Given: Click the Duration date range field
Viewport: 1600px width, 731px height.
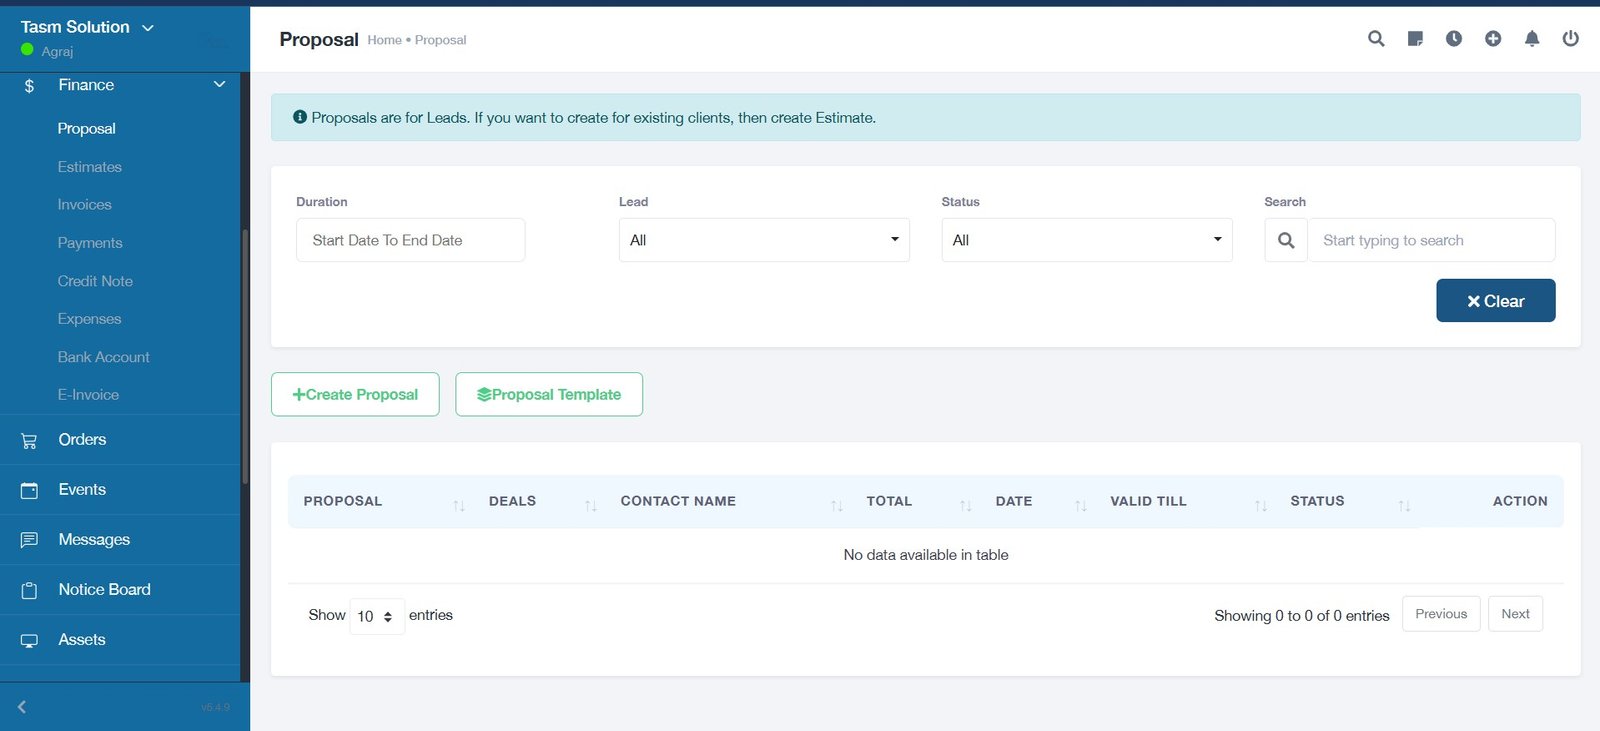Looking at the screenshot, I should tap(411, 240).
